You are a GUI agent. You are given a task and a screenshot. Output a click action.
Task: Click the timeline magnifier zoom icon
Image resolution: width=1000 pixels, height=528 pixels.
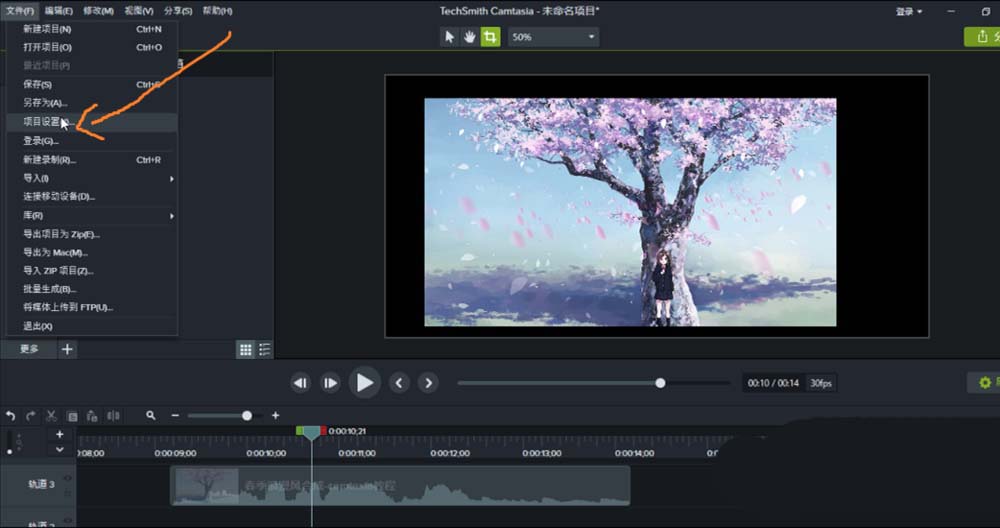point(151,415)
